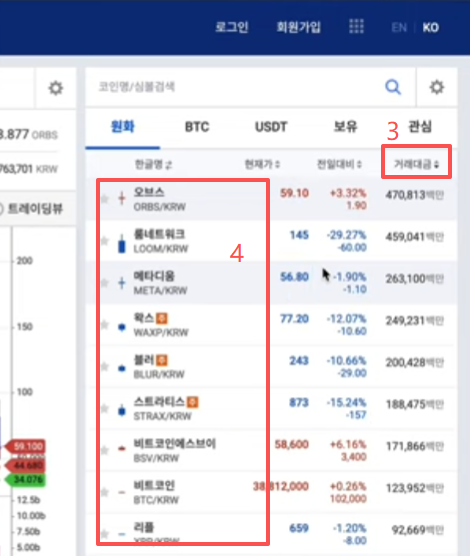Click the search magnifier icon

(393, 87)
